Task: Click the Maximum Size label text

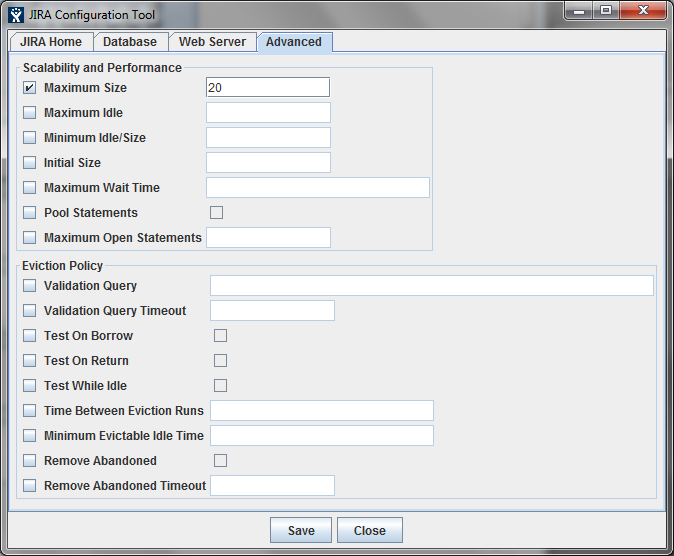Action: pos(86,88)
